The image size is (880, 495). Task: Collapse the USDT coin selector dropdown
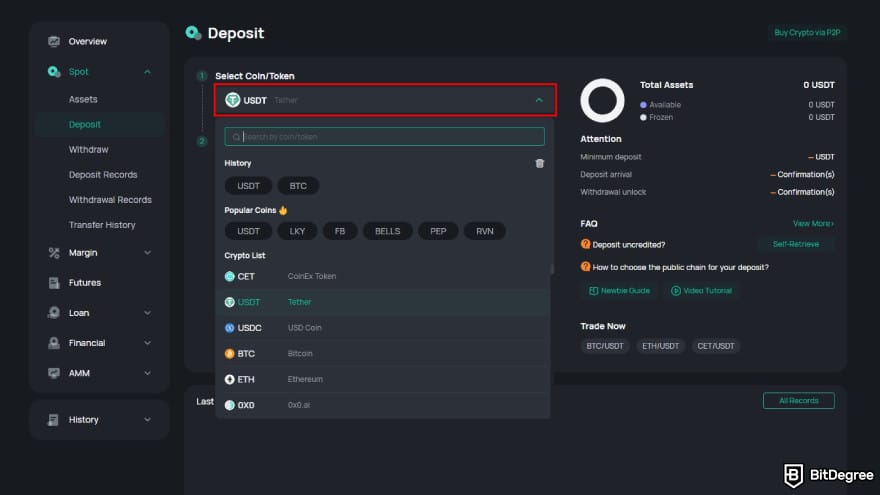(x=539, y=100)
